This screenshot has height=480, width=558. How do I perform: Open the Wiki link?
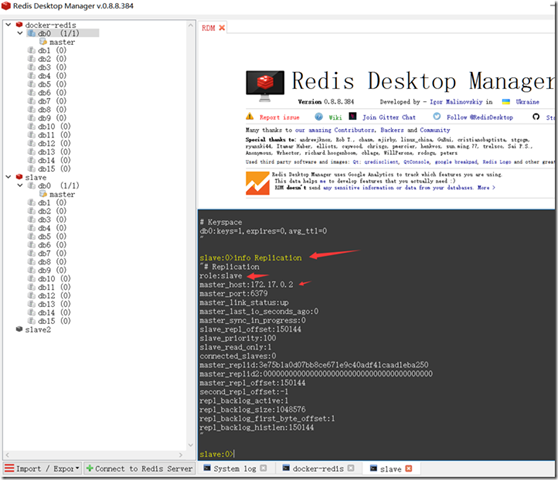335,117
